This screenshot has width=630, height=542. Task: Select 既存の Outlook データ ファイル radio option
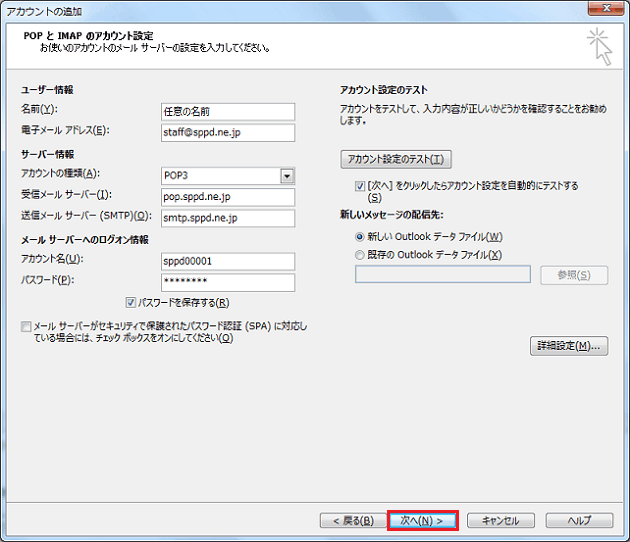[360, 255]
